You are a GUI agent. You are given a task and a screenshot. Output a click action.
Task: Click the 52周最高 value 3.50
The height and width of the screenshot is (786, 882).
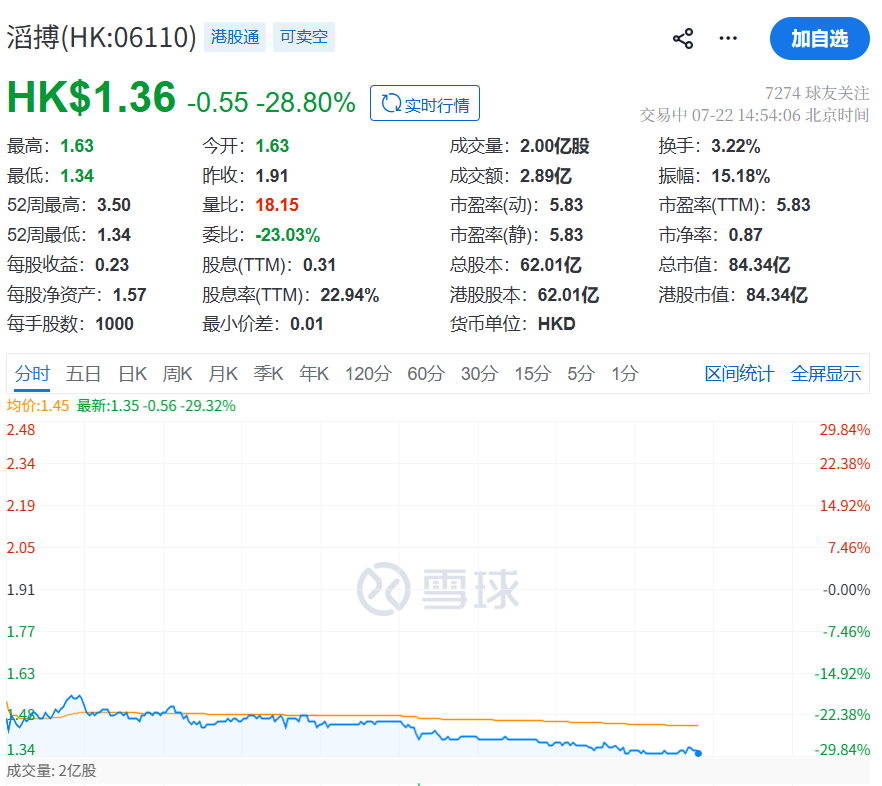click(x=114, y=205)
